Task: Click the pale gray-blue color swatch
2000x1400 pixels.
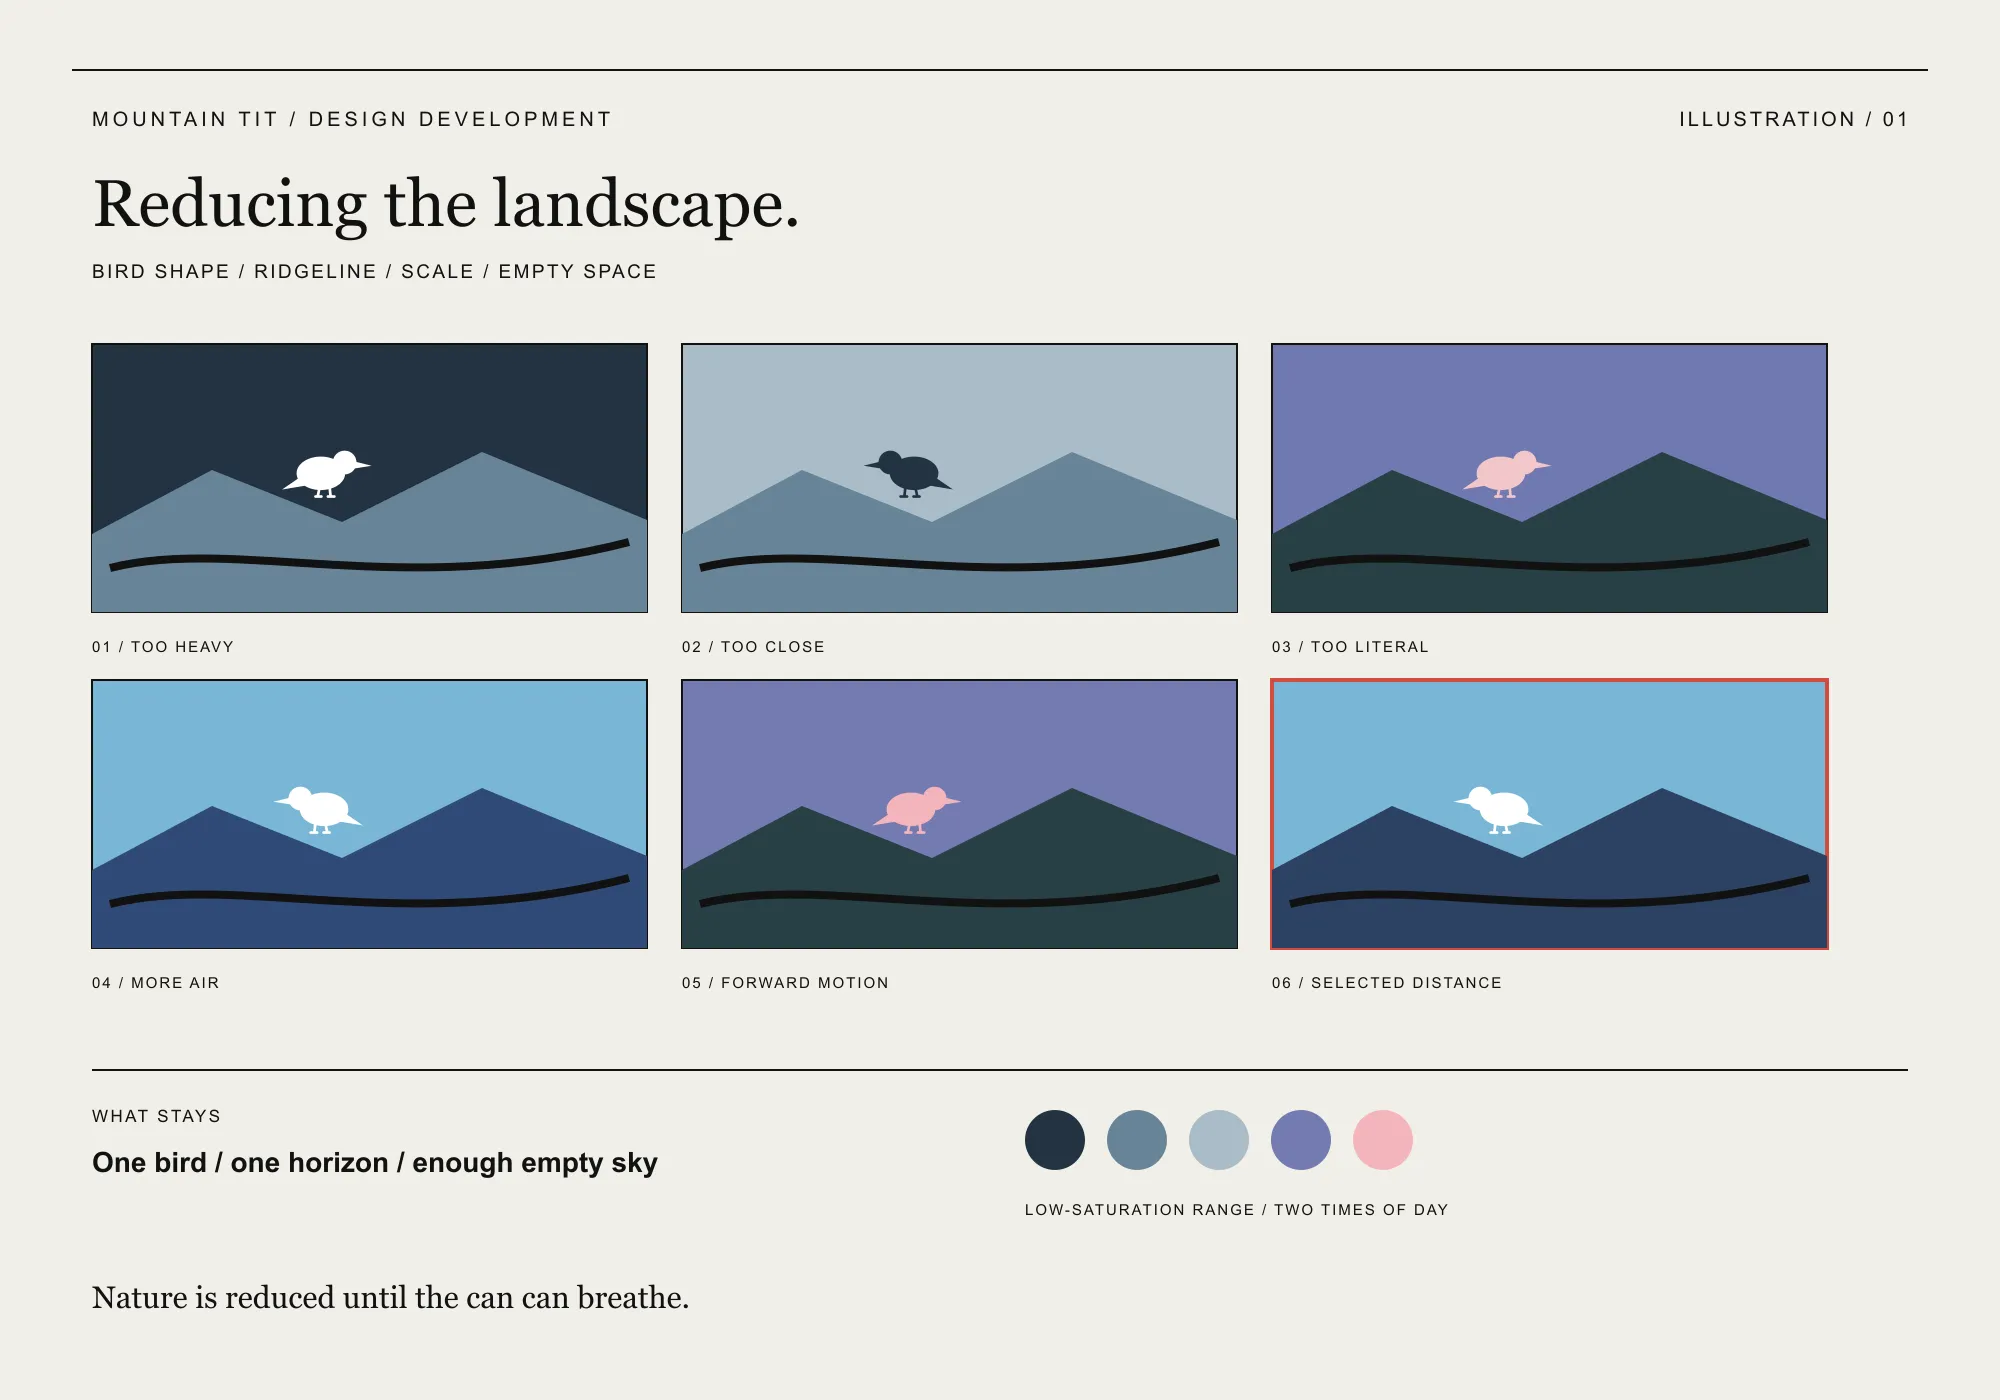Action: pos(1219,1140)
